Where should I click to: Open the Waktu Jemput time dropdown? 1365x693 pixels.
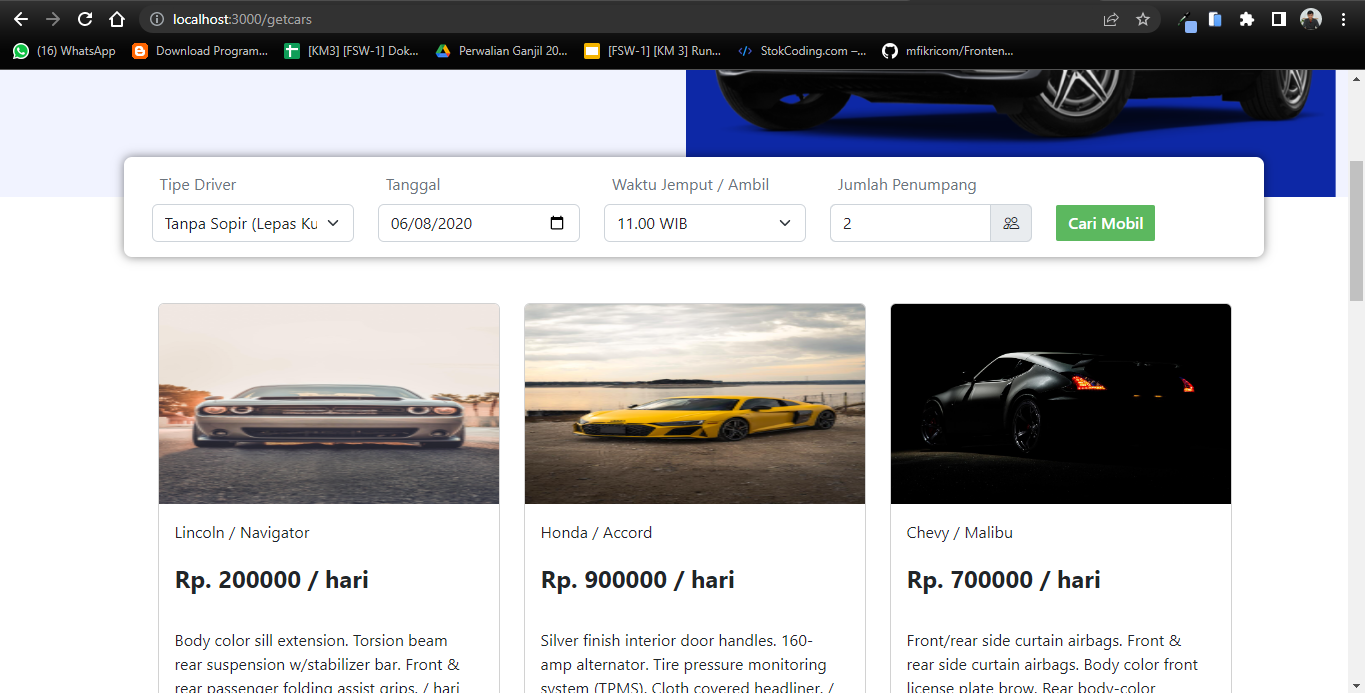[x=704, y=223]
